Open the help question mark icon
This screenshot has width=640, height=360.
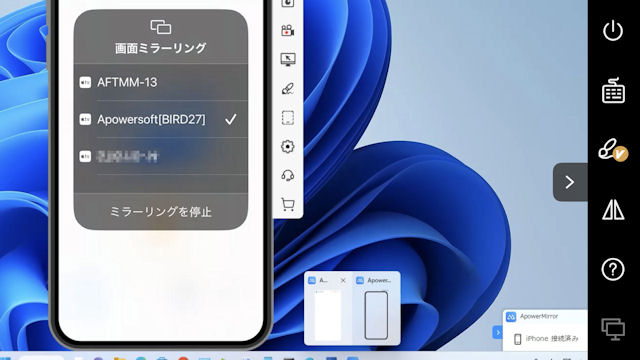[613, 269]
